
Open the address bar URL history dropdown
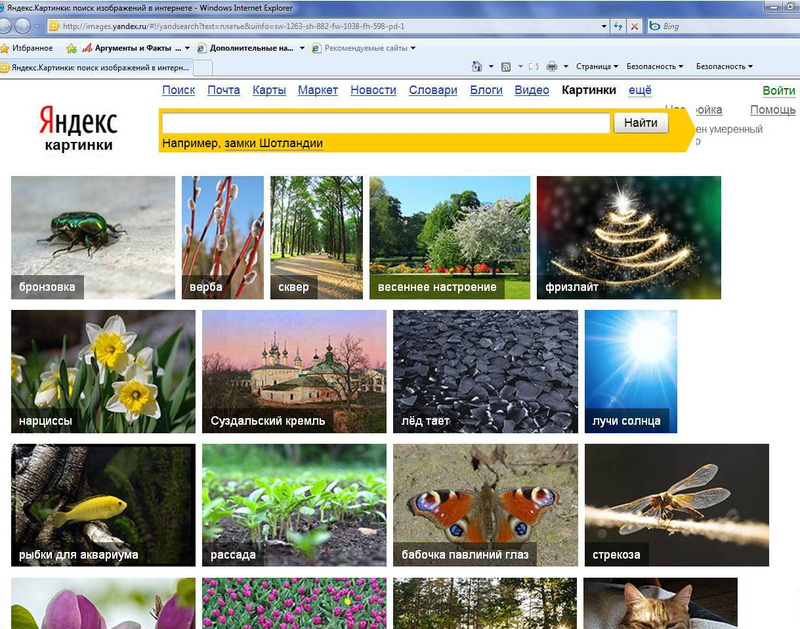click(x=603, y=26)
